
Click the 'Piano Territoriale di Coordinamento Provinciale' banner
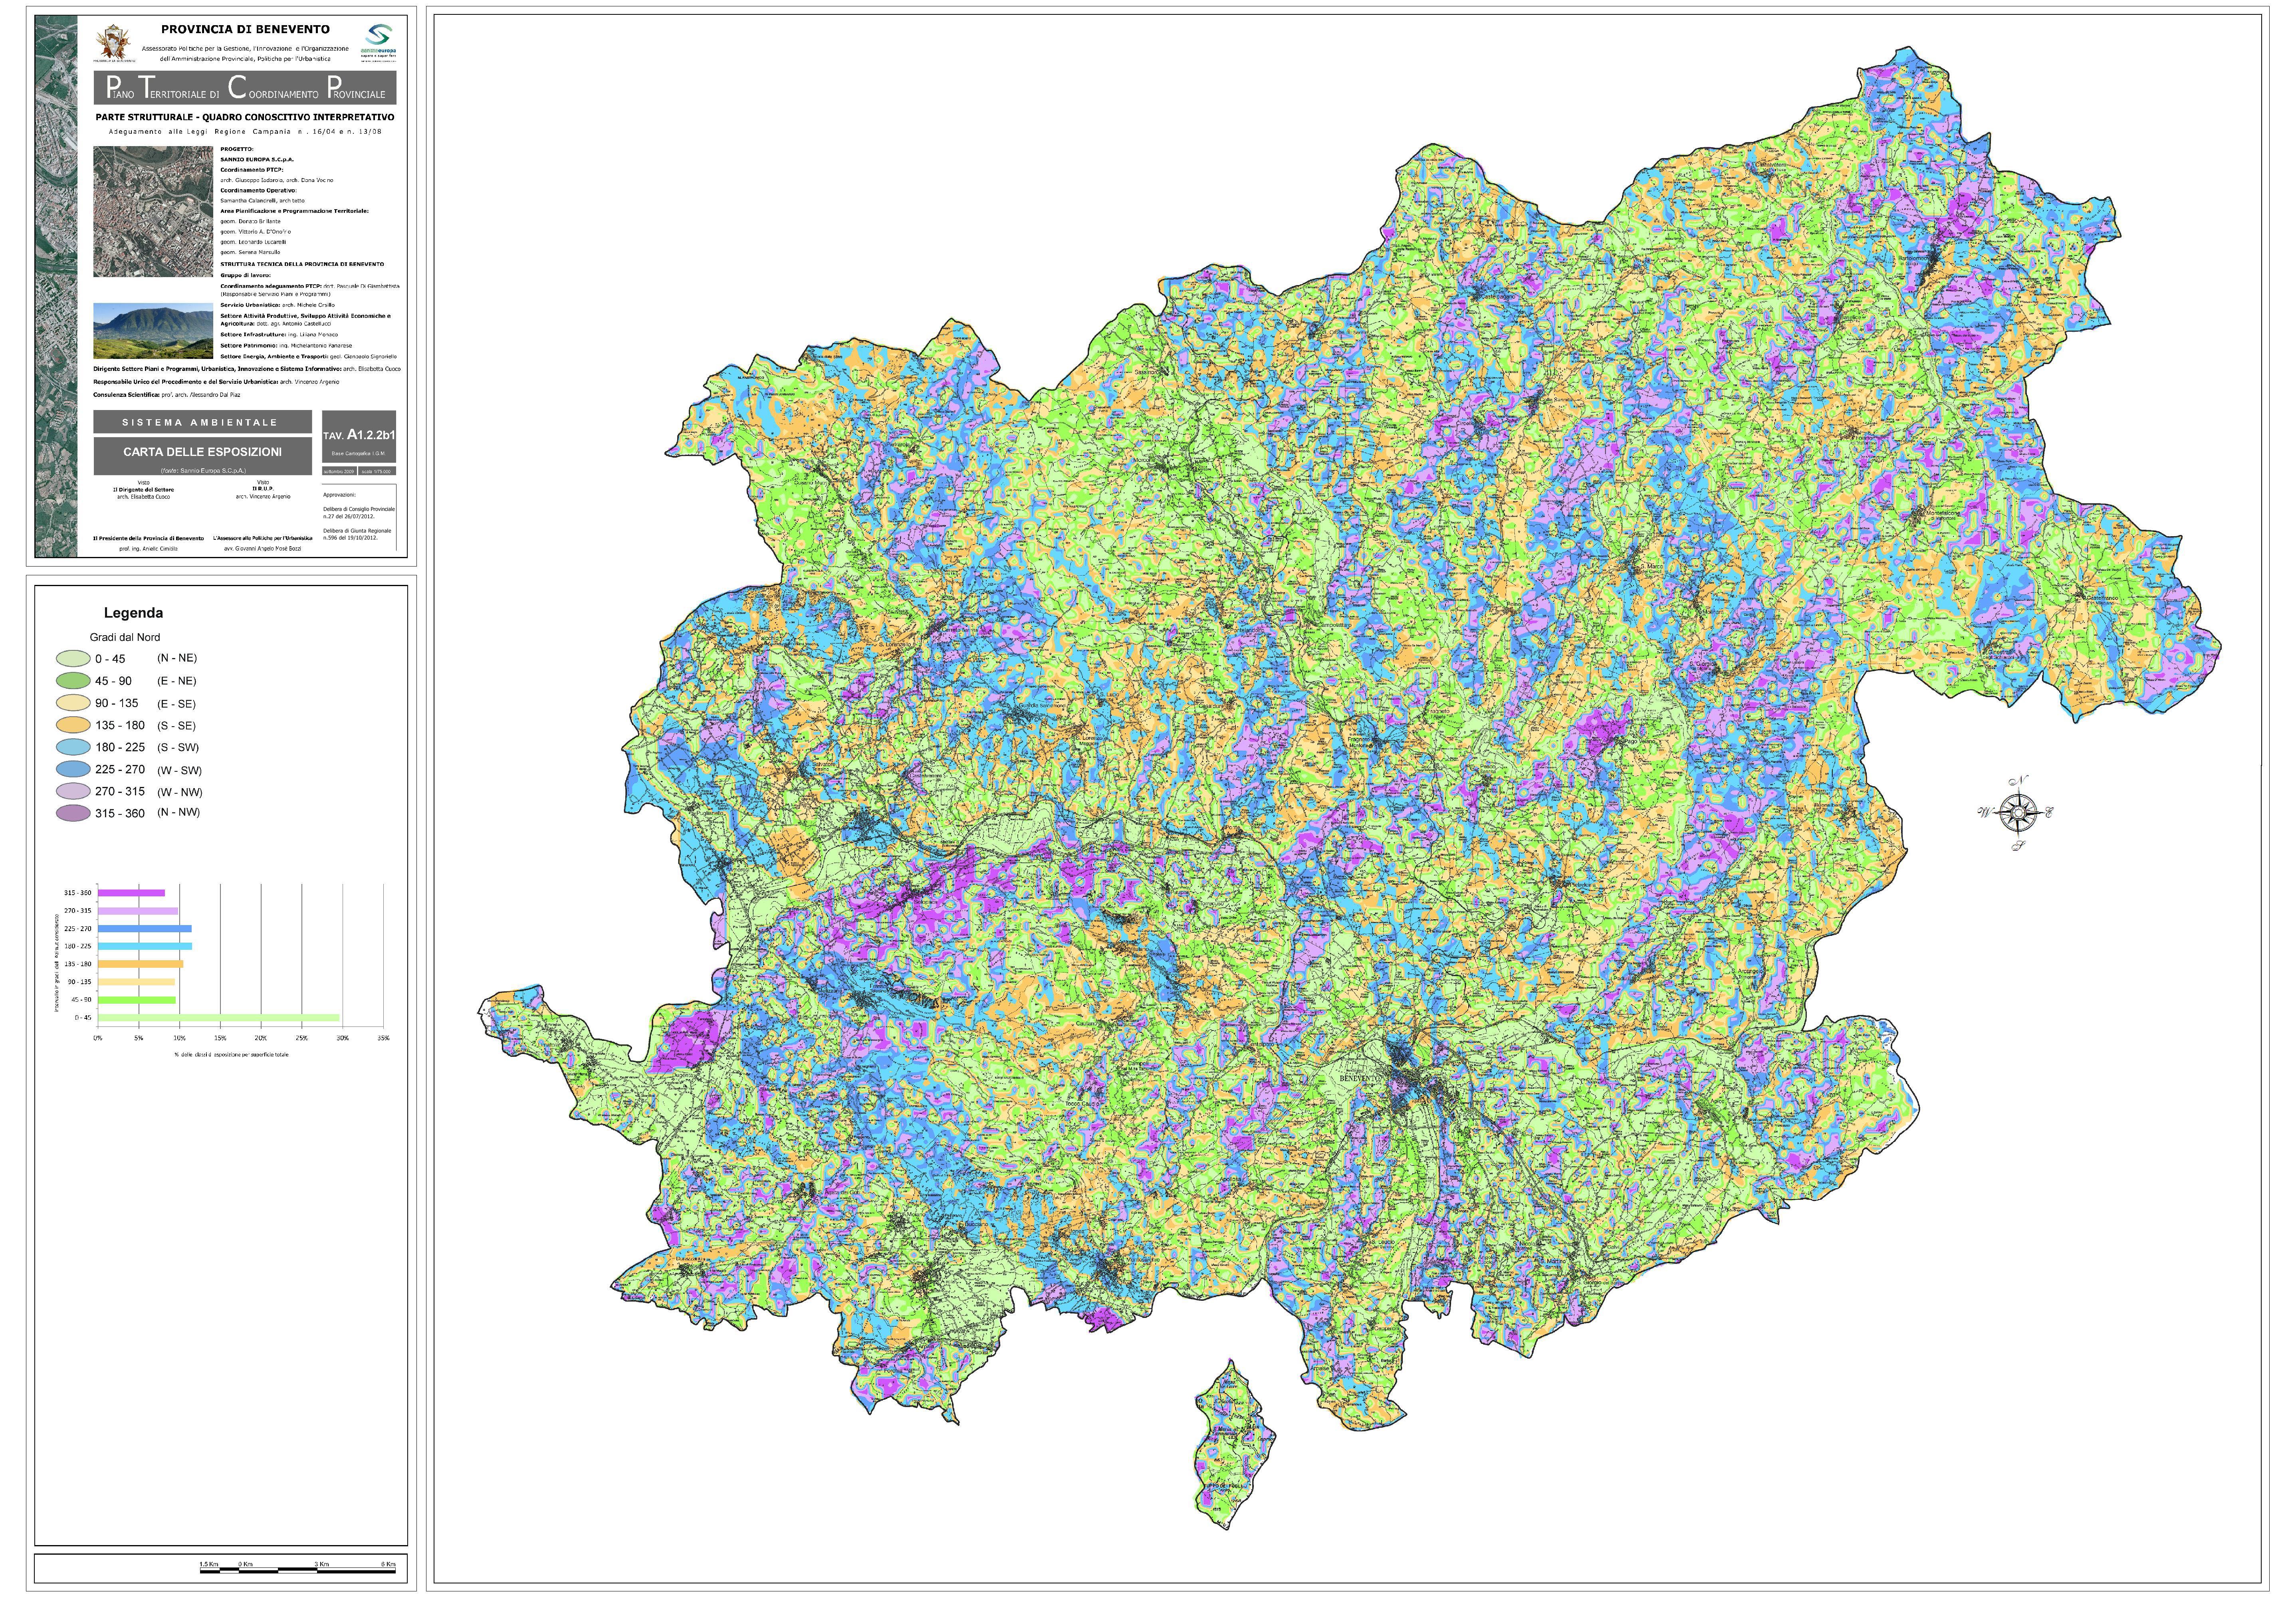tap(245, 88)
